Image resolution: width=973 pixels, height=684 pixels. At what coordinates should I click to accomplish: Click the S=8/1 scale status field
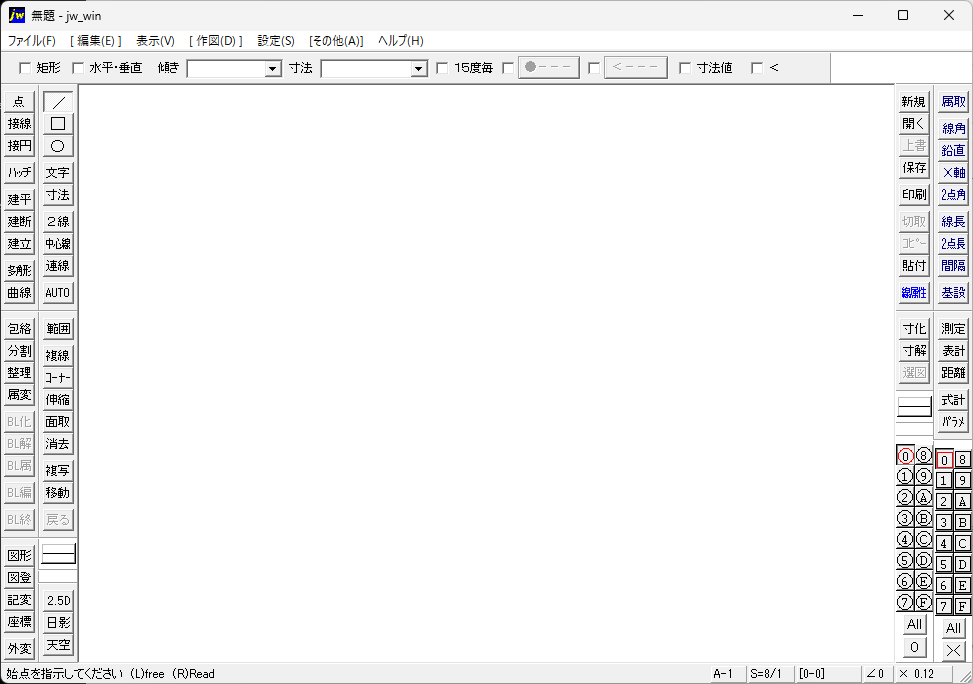[770, 674]
